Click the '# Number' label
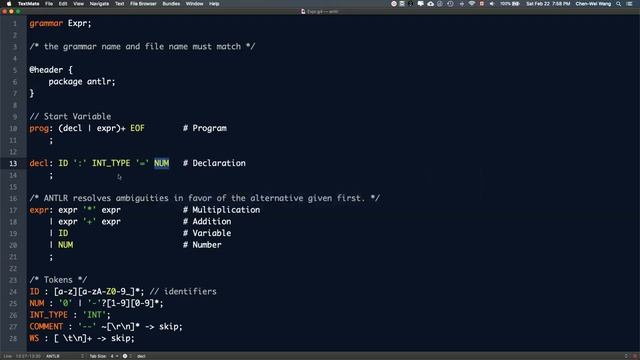 pyautogui.click(x=202, y=245)
